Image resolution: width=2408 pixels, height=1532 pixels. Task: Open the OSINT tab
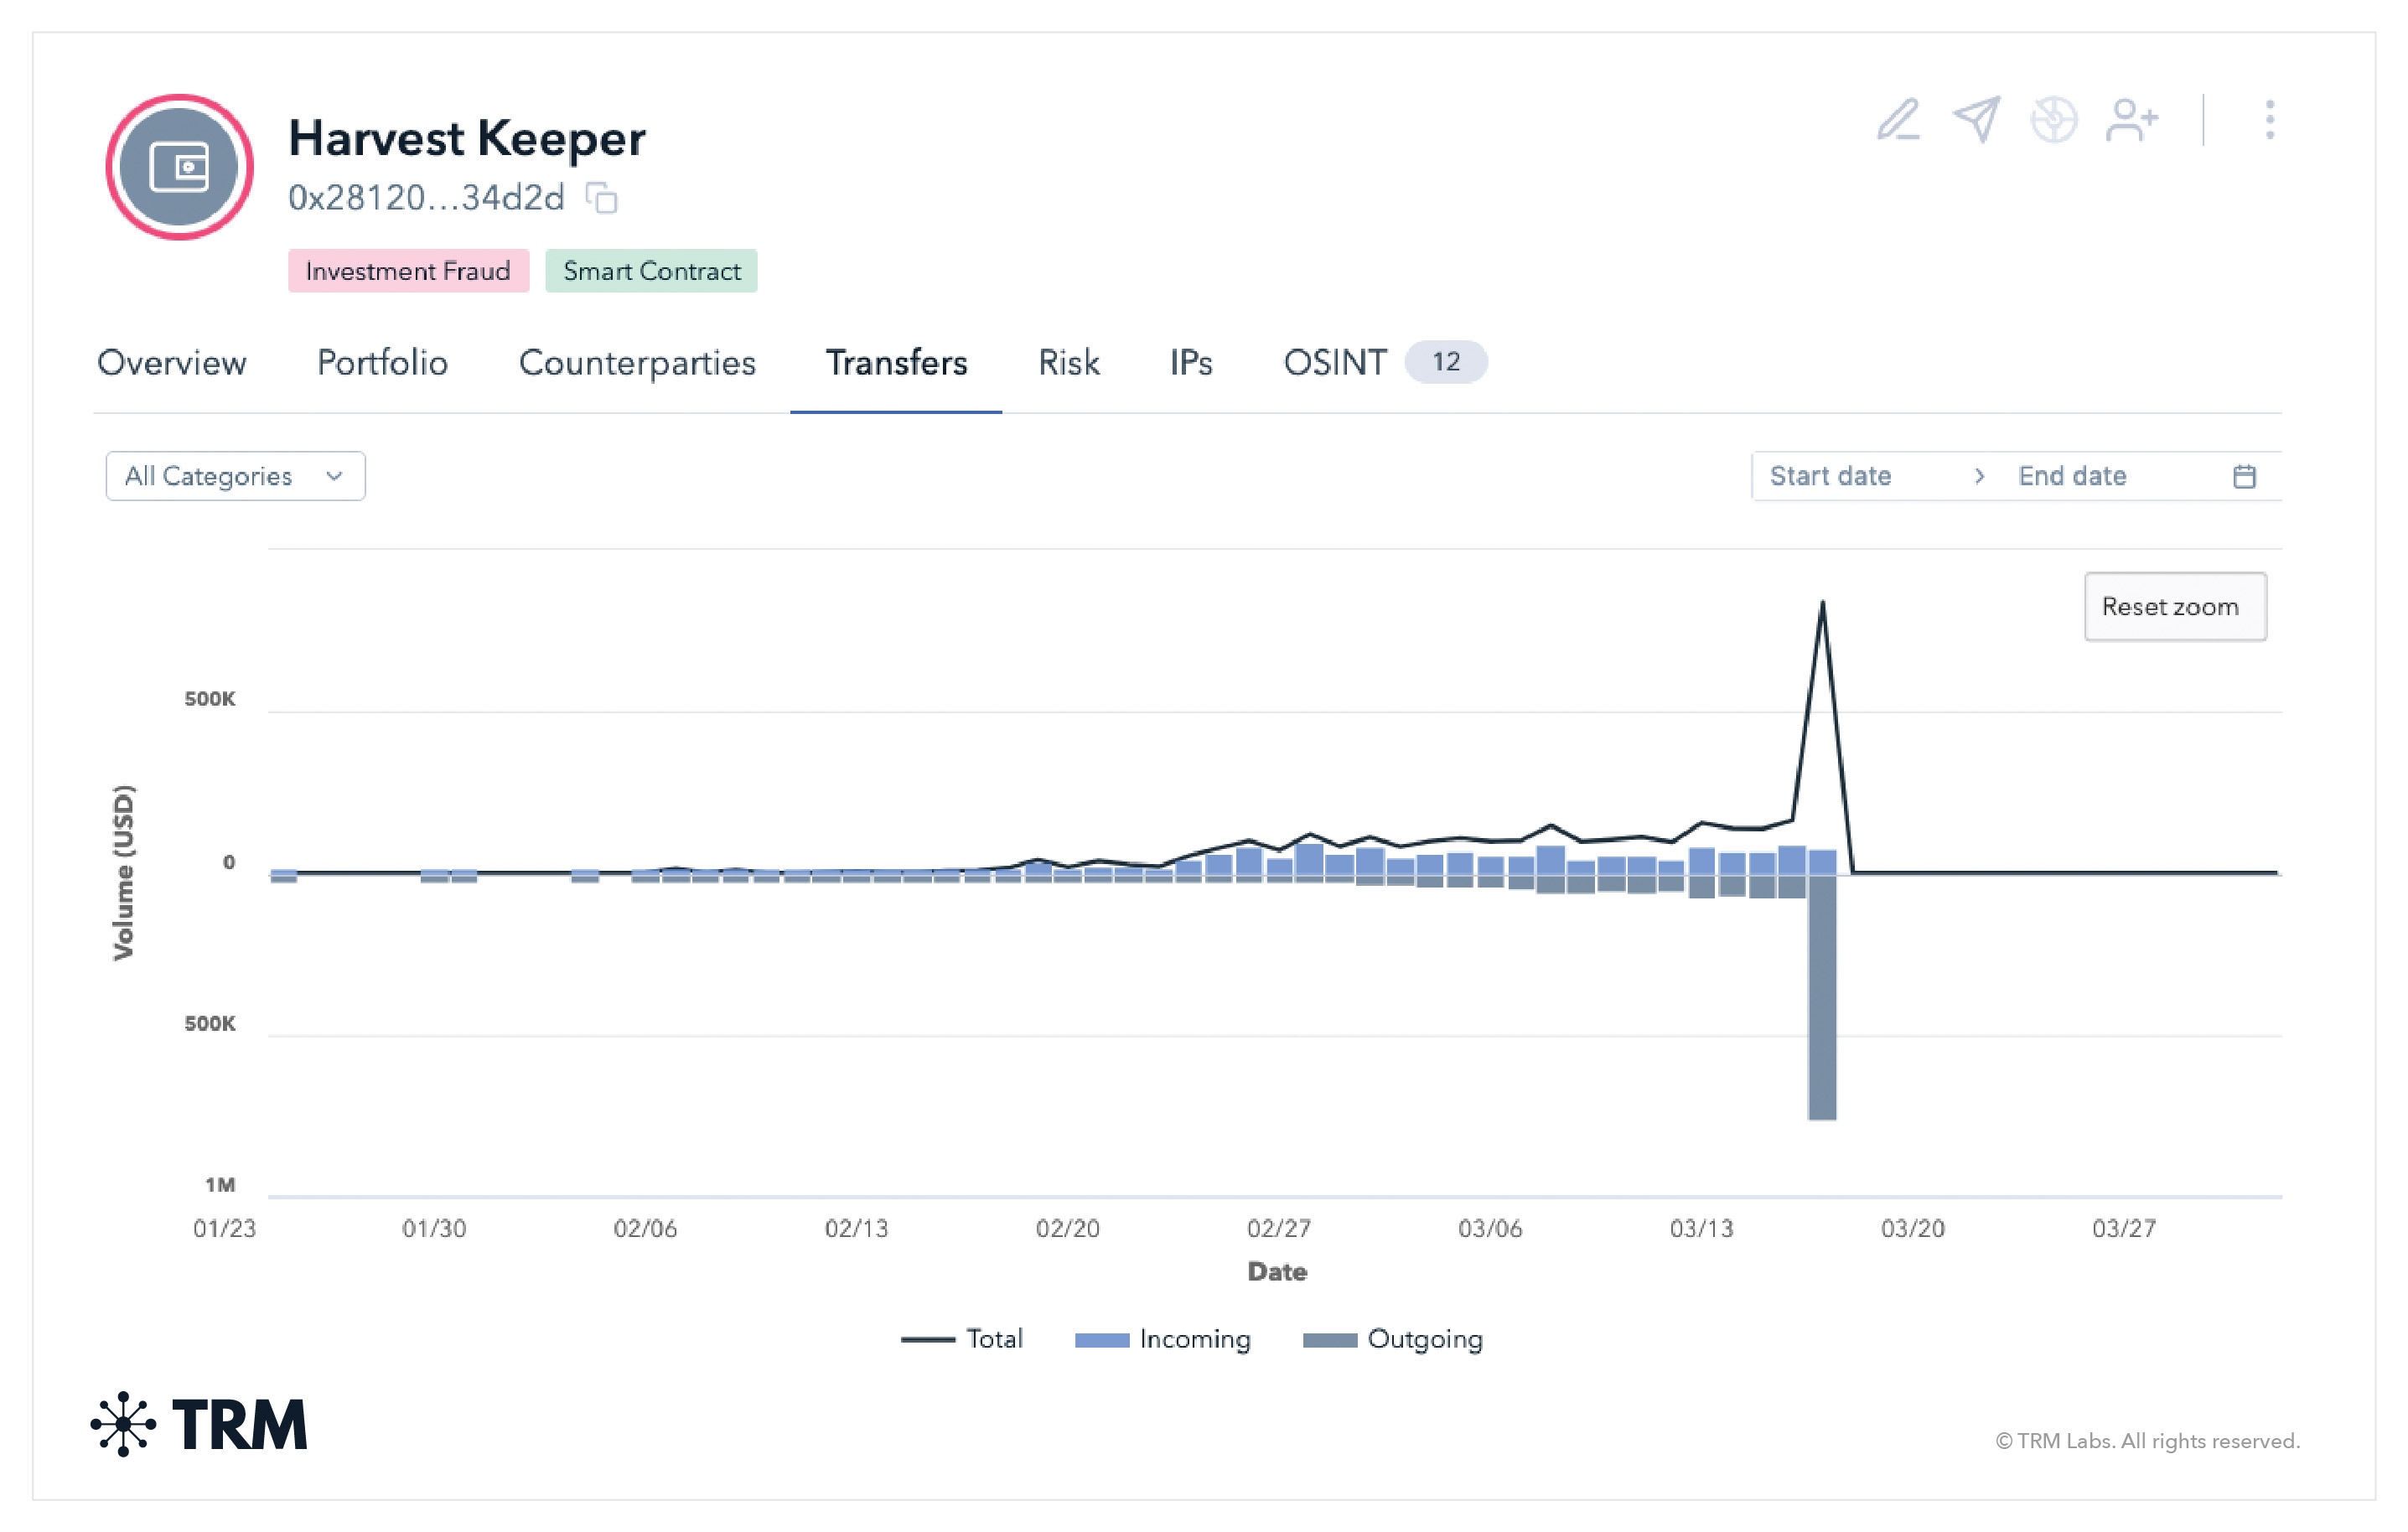tap(1336, 363)
